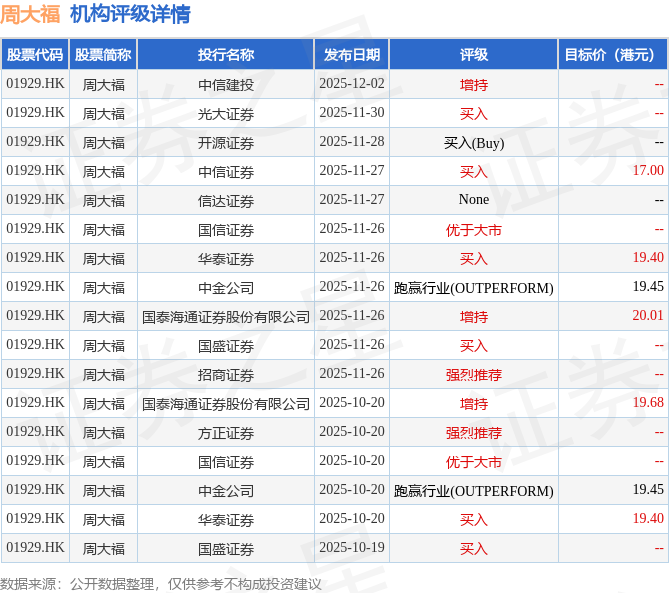Click 国盛证券 in the 2025-11-26 row
The image size is (669, 593).
[x=226, y=346]
